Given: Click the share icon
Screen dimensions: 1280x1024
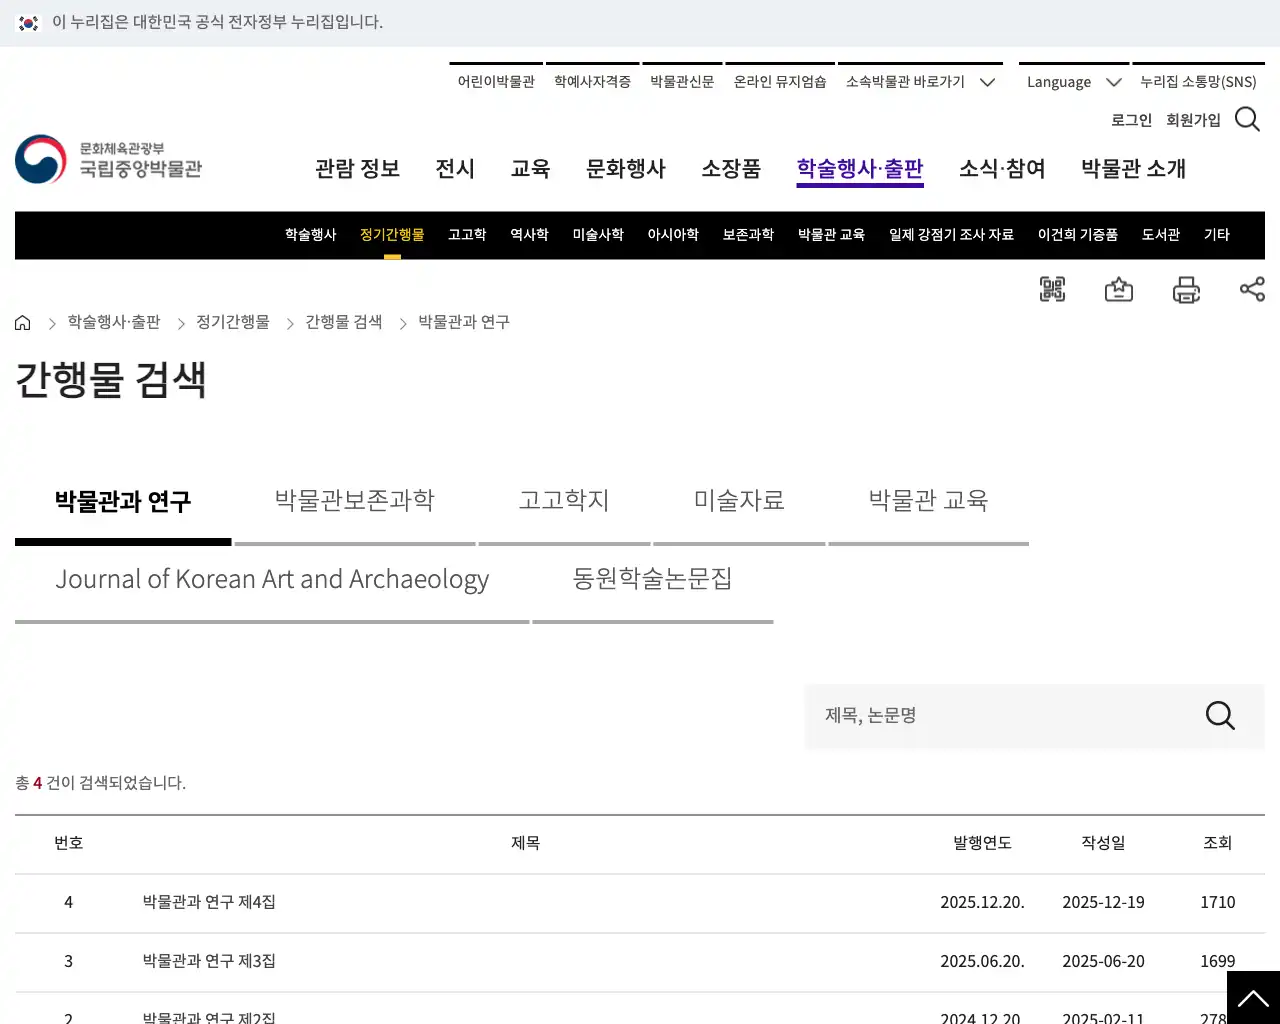Looking at the screenshot, I should pyautogui.click(x=1252, y=289).
